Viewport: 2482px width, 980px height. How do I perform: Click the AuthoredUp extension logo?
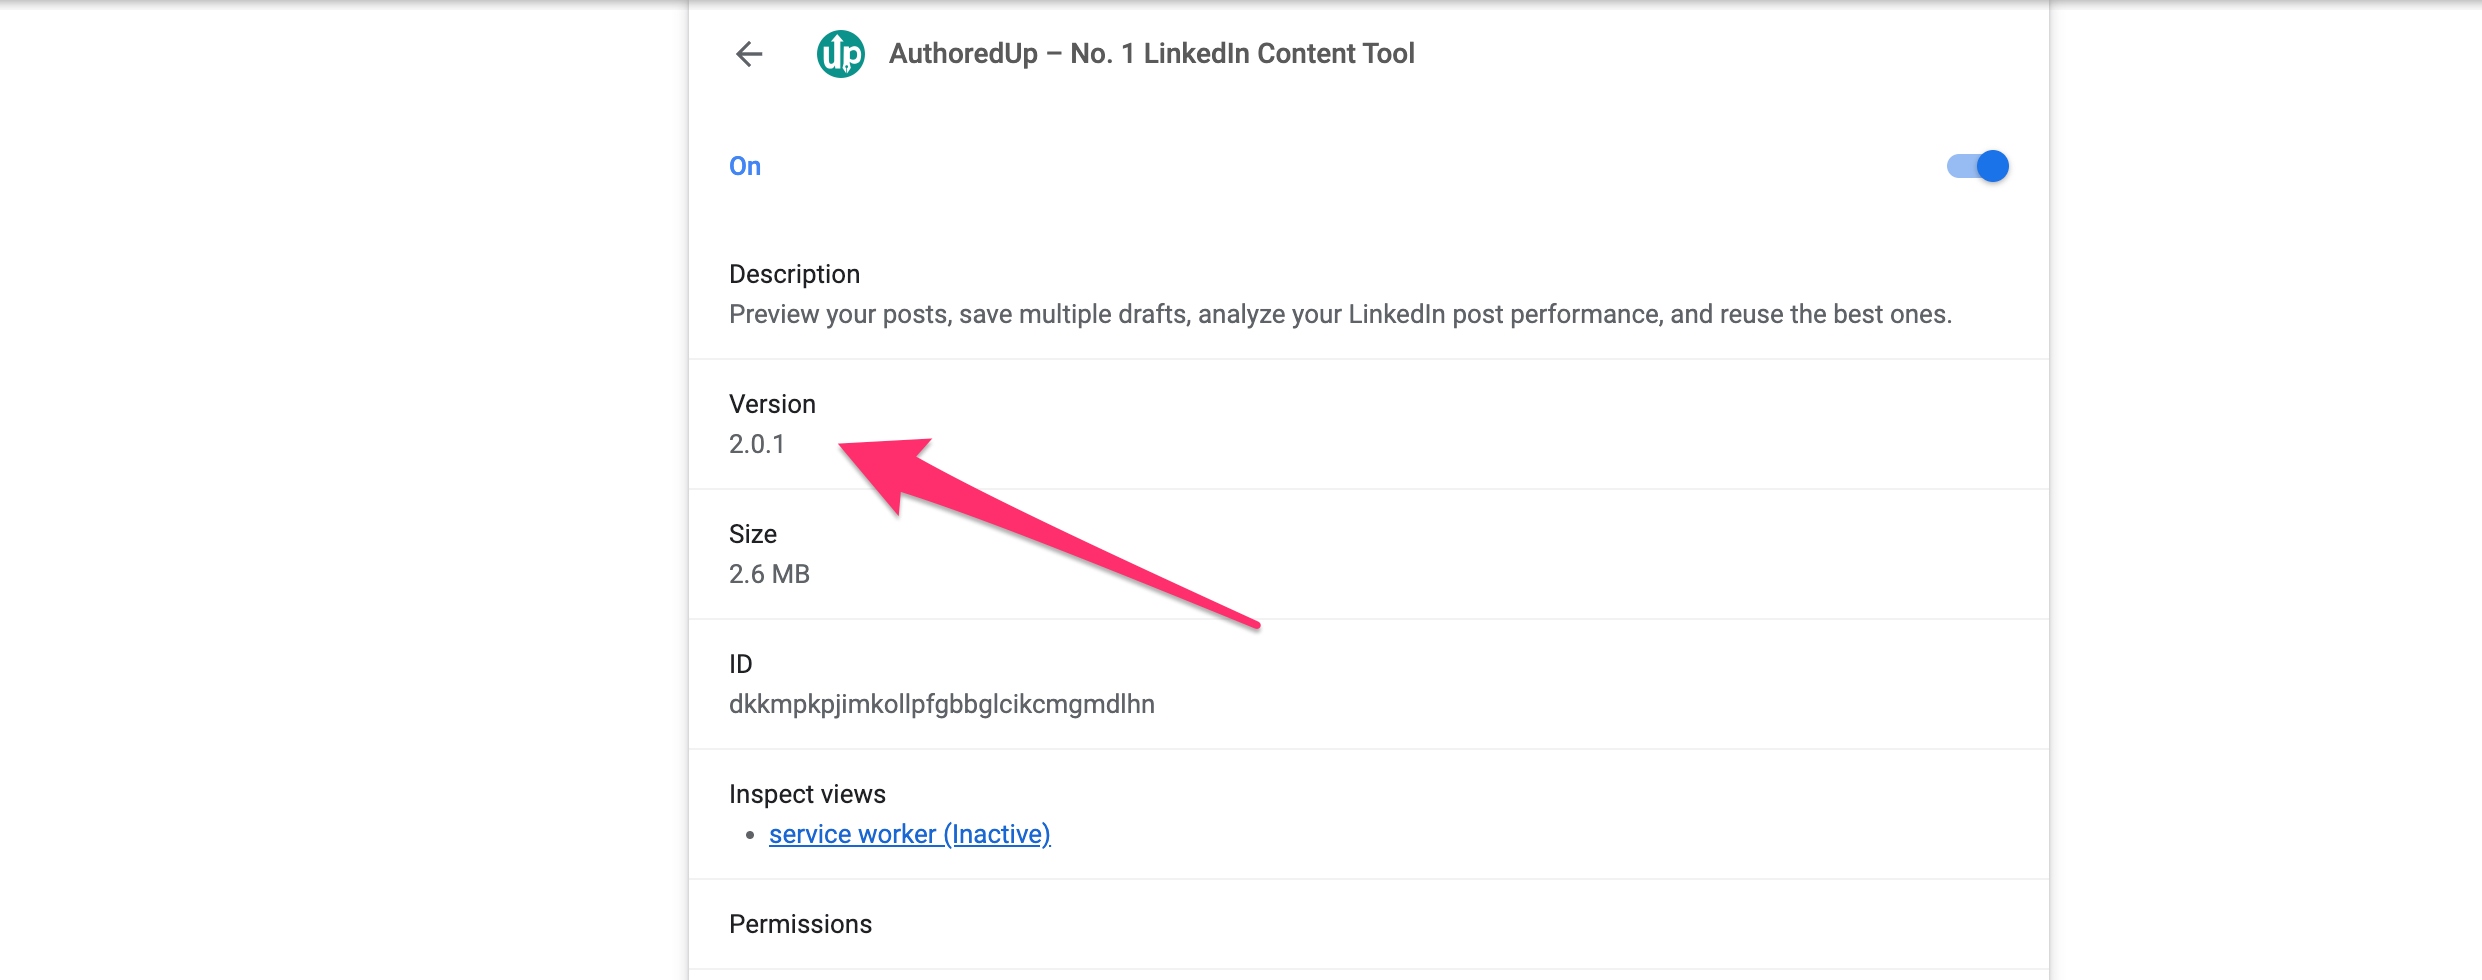841,54
